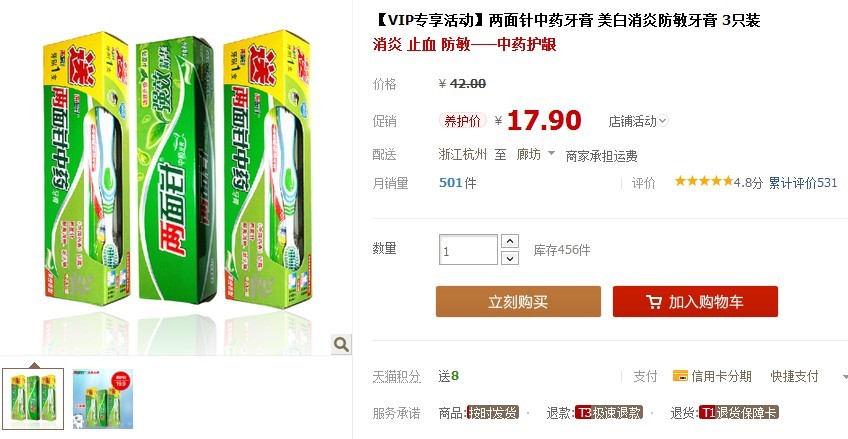Click the 养护价 promotion tag
Screen dimensions: 848x439
click(x=462, y=121)
